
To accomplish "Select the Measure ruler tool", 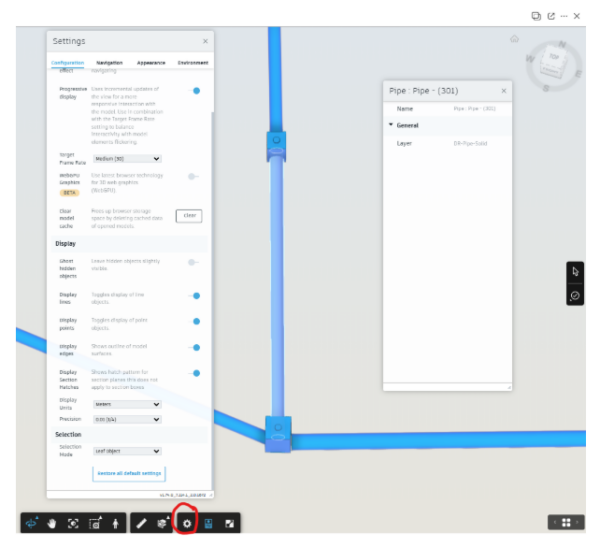I will coord(141,523).
